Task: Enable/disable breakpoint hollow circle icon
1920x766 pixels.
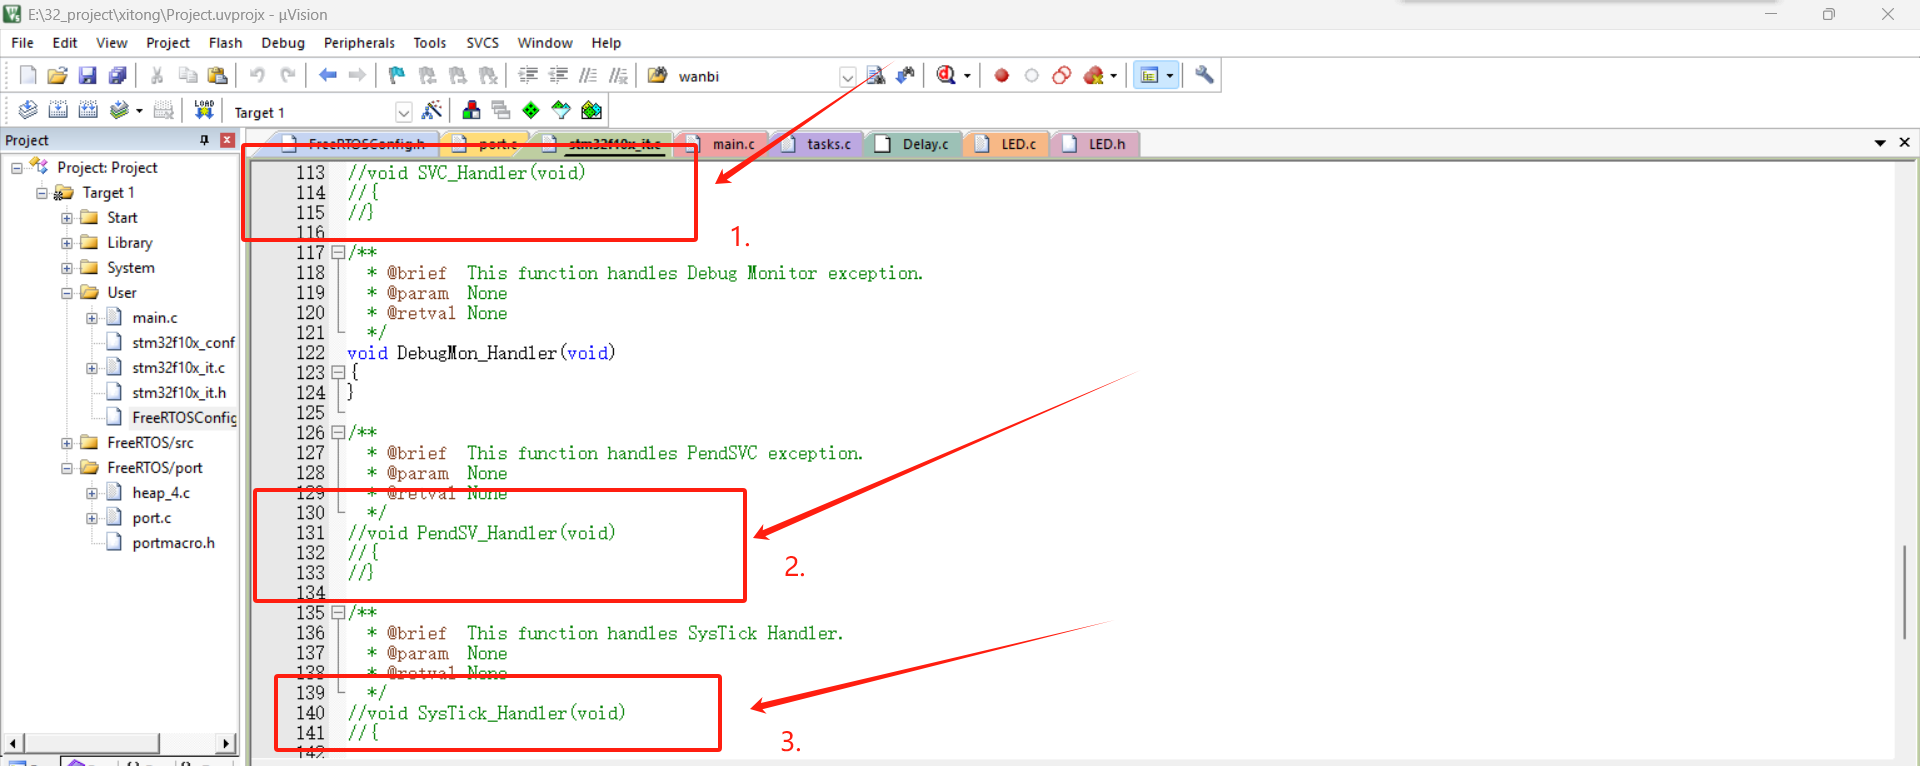Action: pos(1031,75)
